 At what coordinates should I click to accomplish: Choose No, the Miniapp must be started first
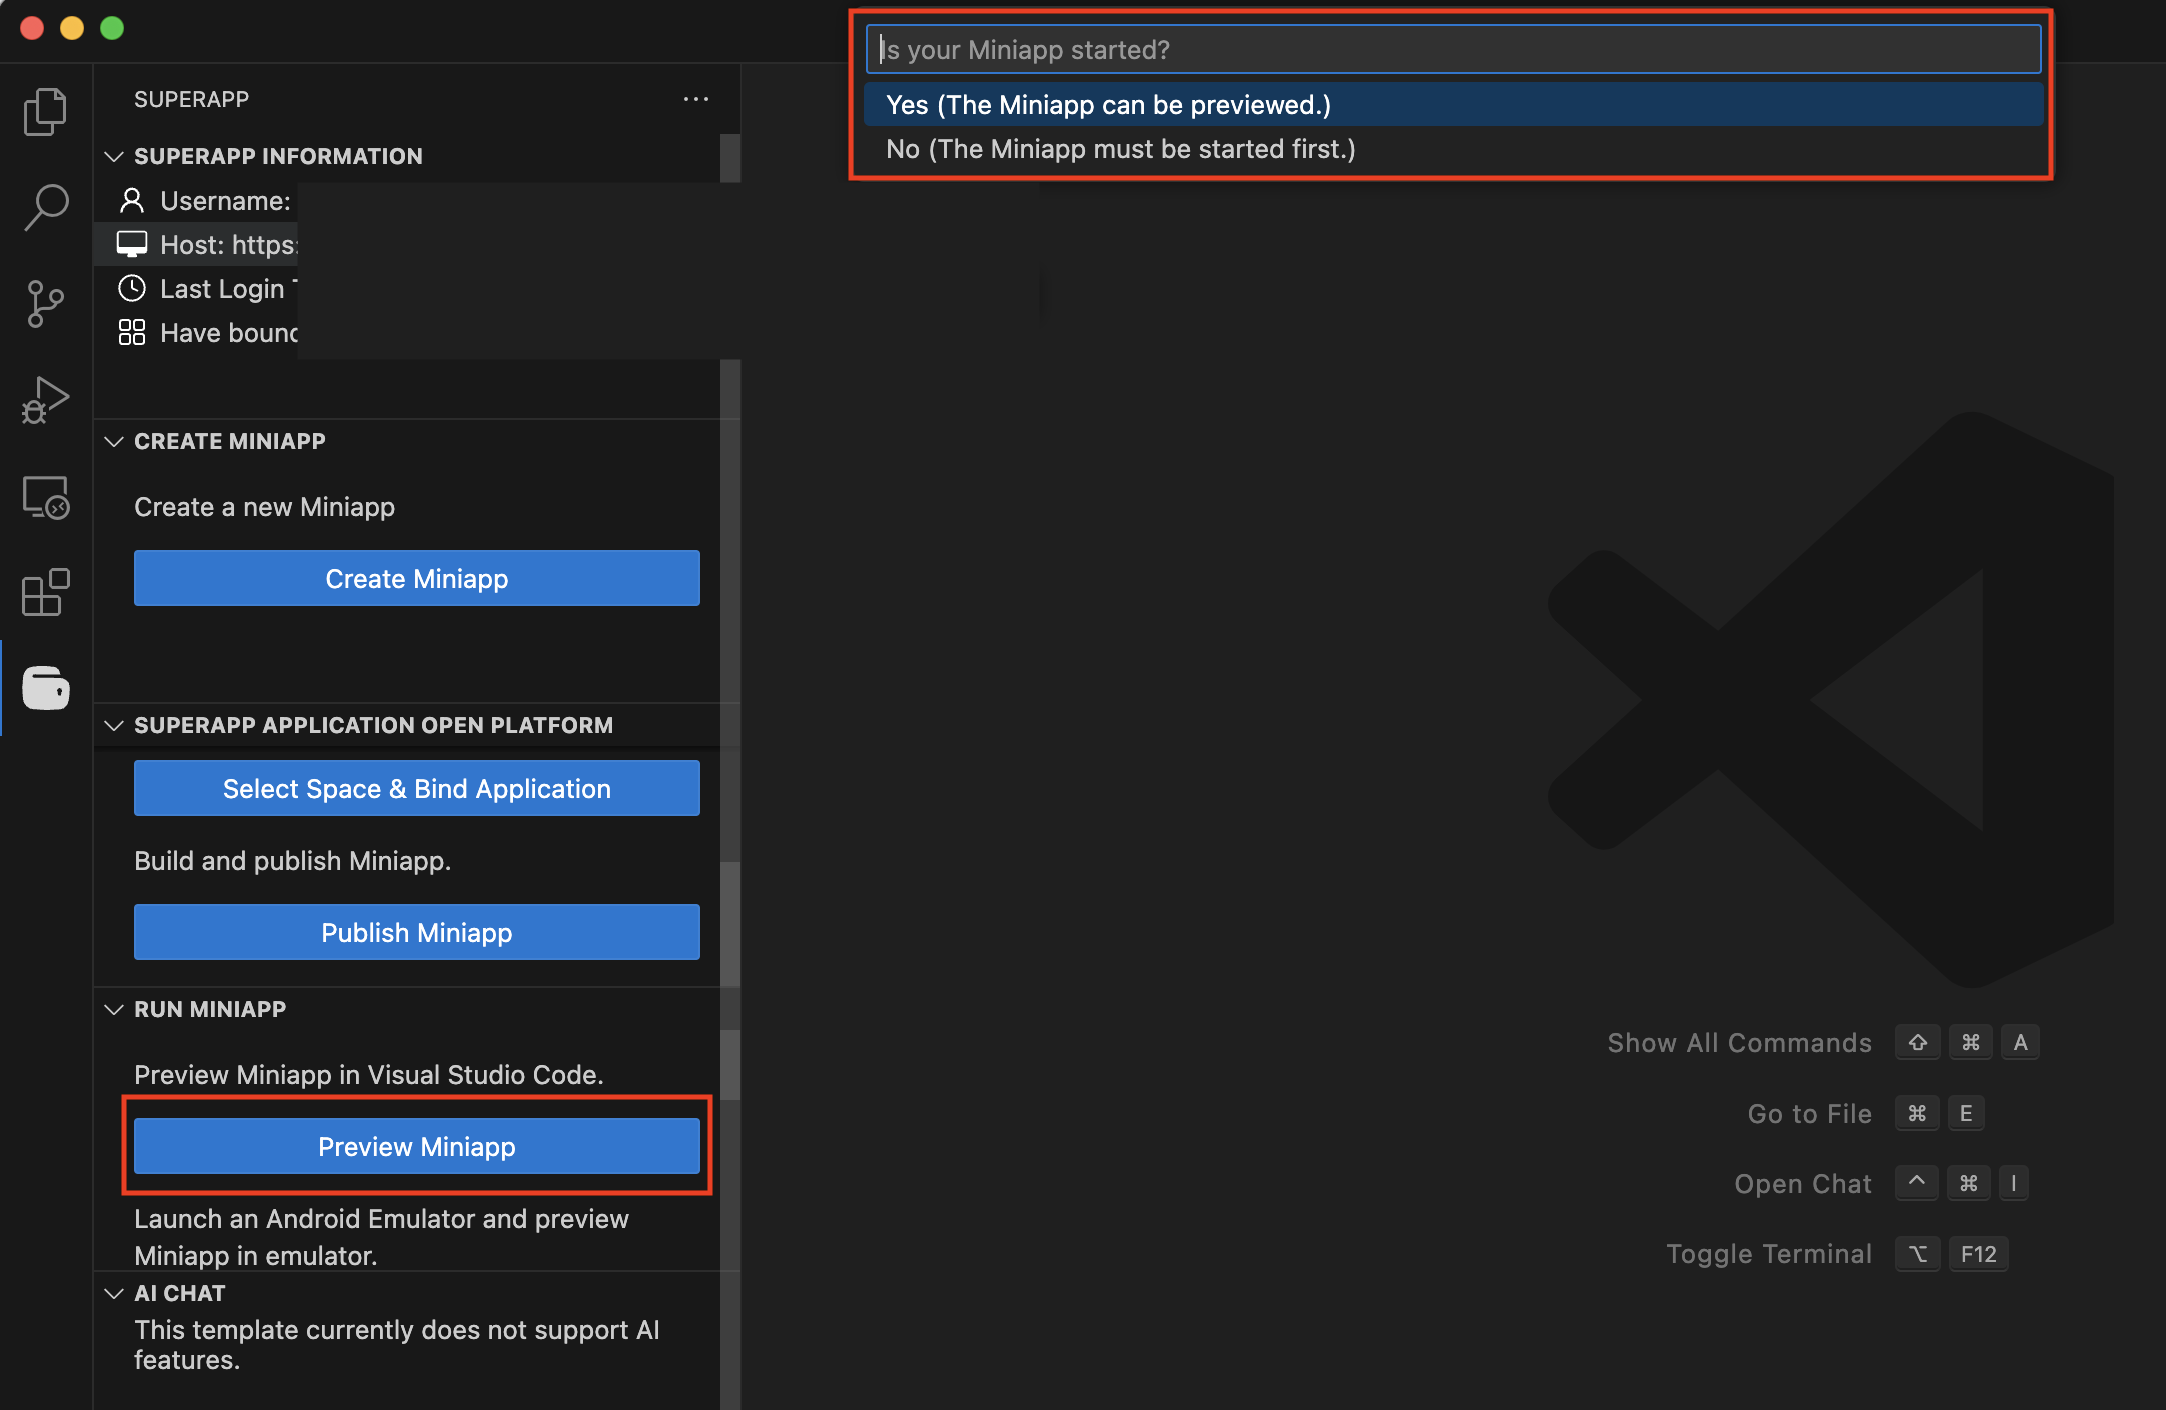(1452, 149)
